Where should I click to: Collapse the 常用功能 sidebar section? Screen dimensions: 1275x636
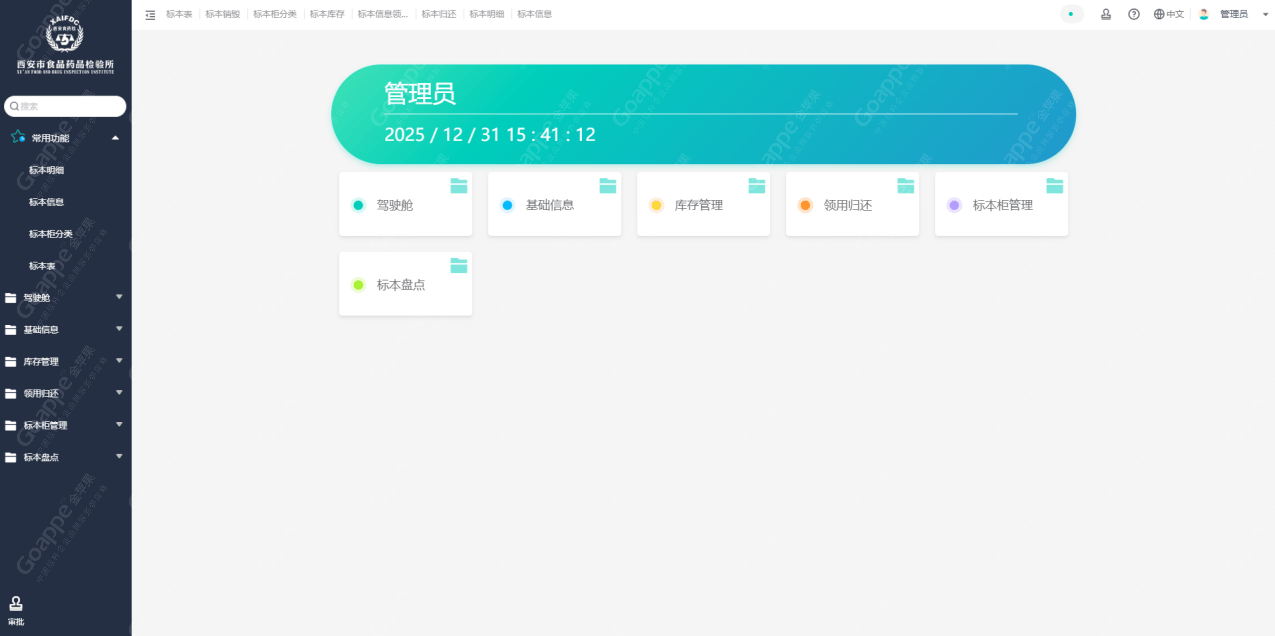[x=116, y=137]
